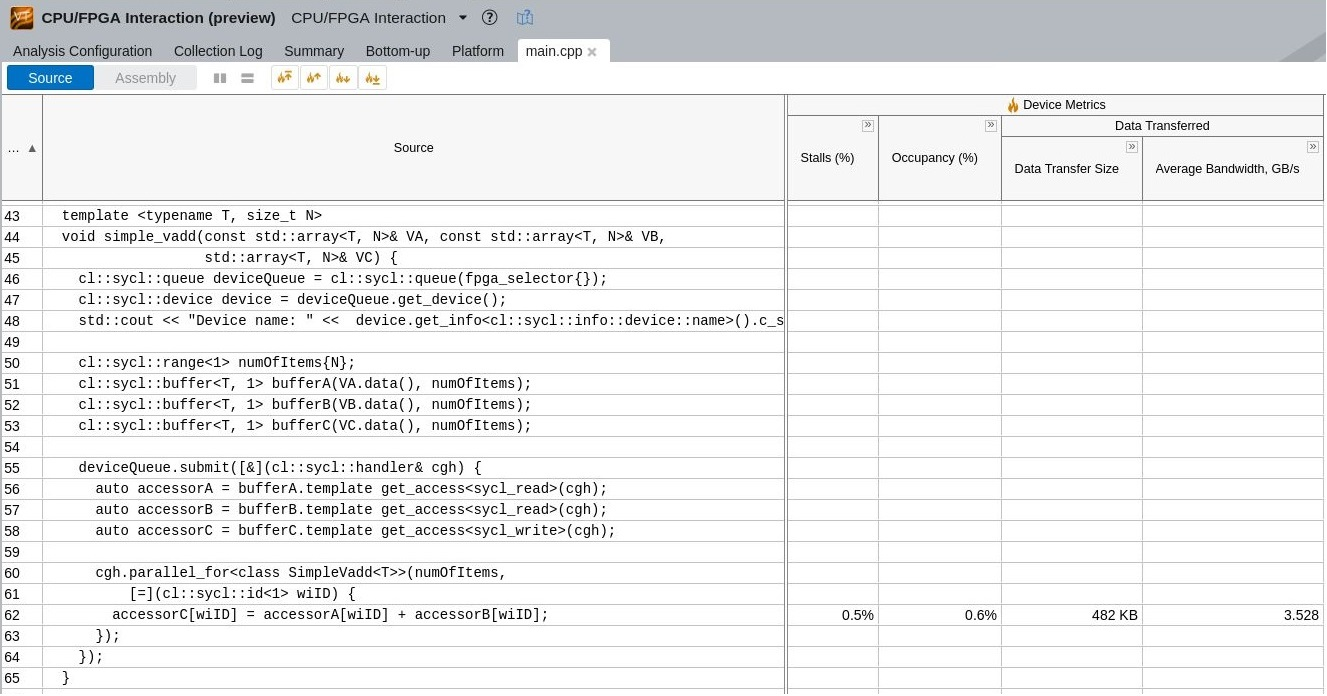The height and width of the screenshot is (696, 1327).
Task: Click the documentation map icon
Action: (x=525, y=17)
